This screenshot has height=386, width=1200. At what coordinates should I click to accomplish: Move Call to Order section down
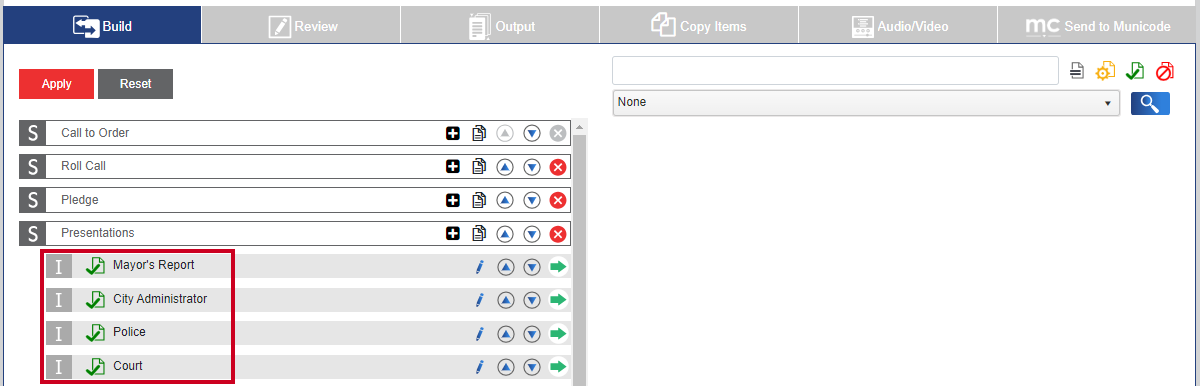(x=532, y=133)
